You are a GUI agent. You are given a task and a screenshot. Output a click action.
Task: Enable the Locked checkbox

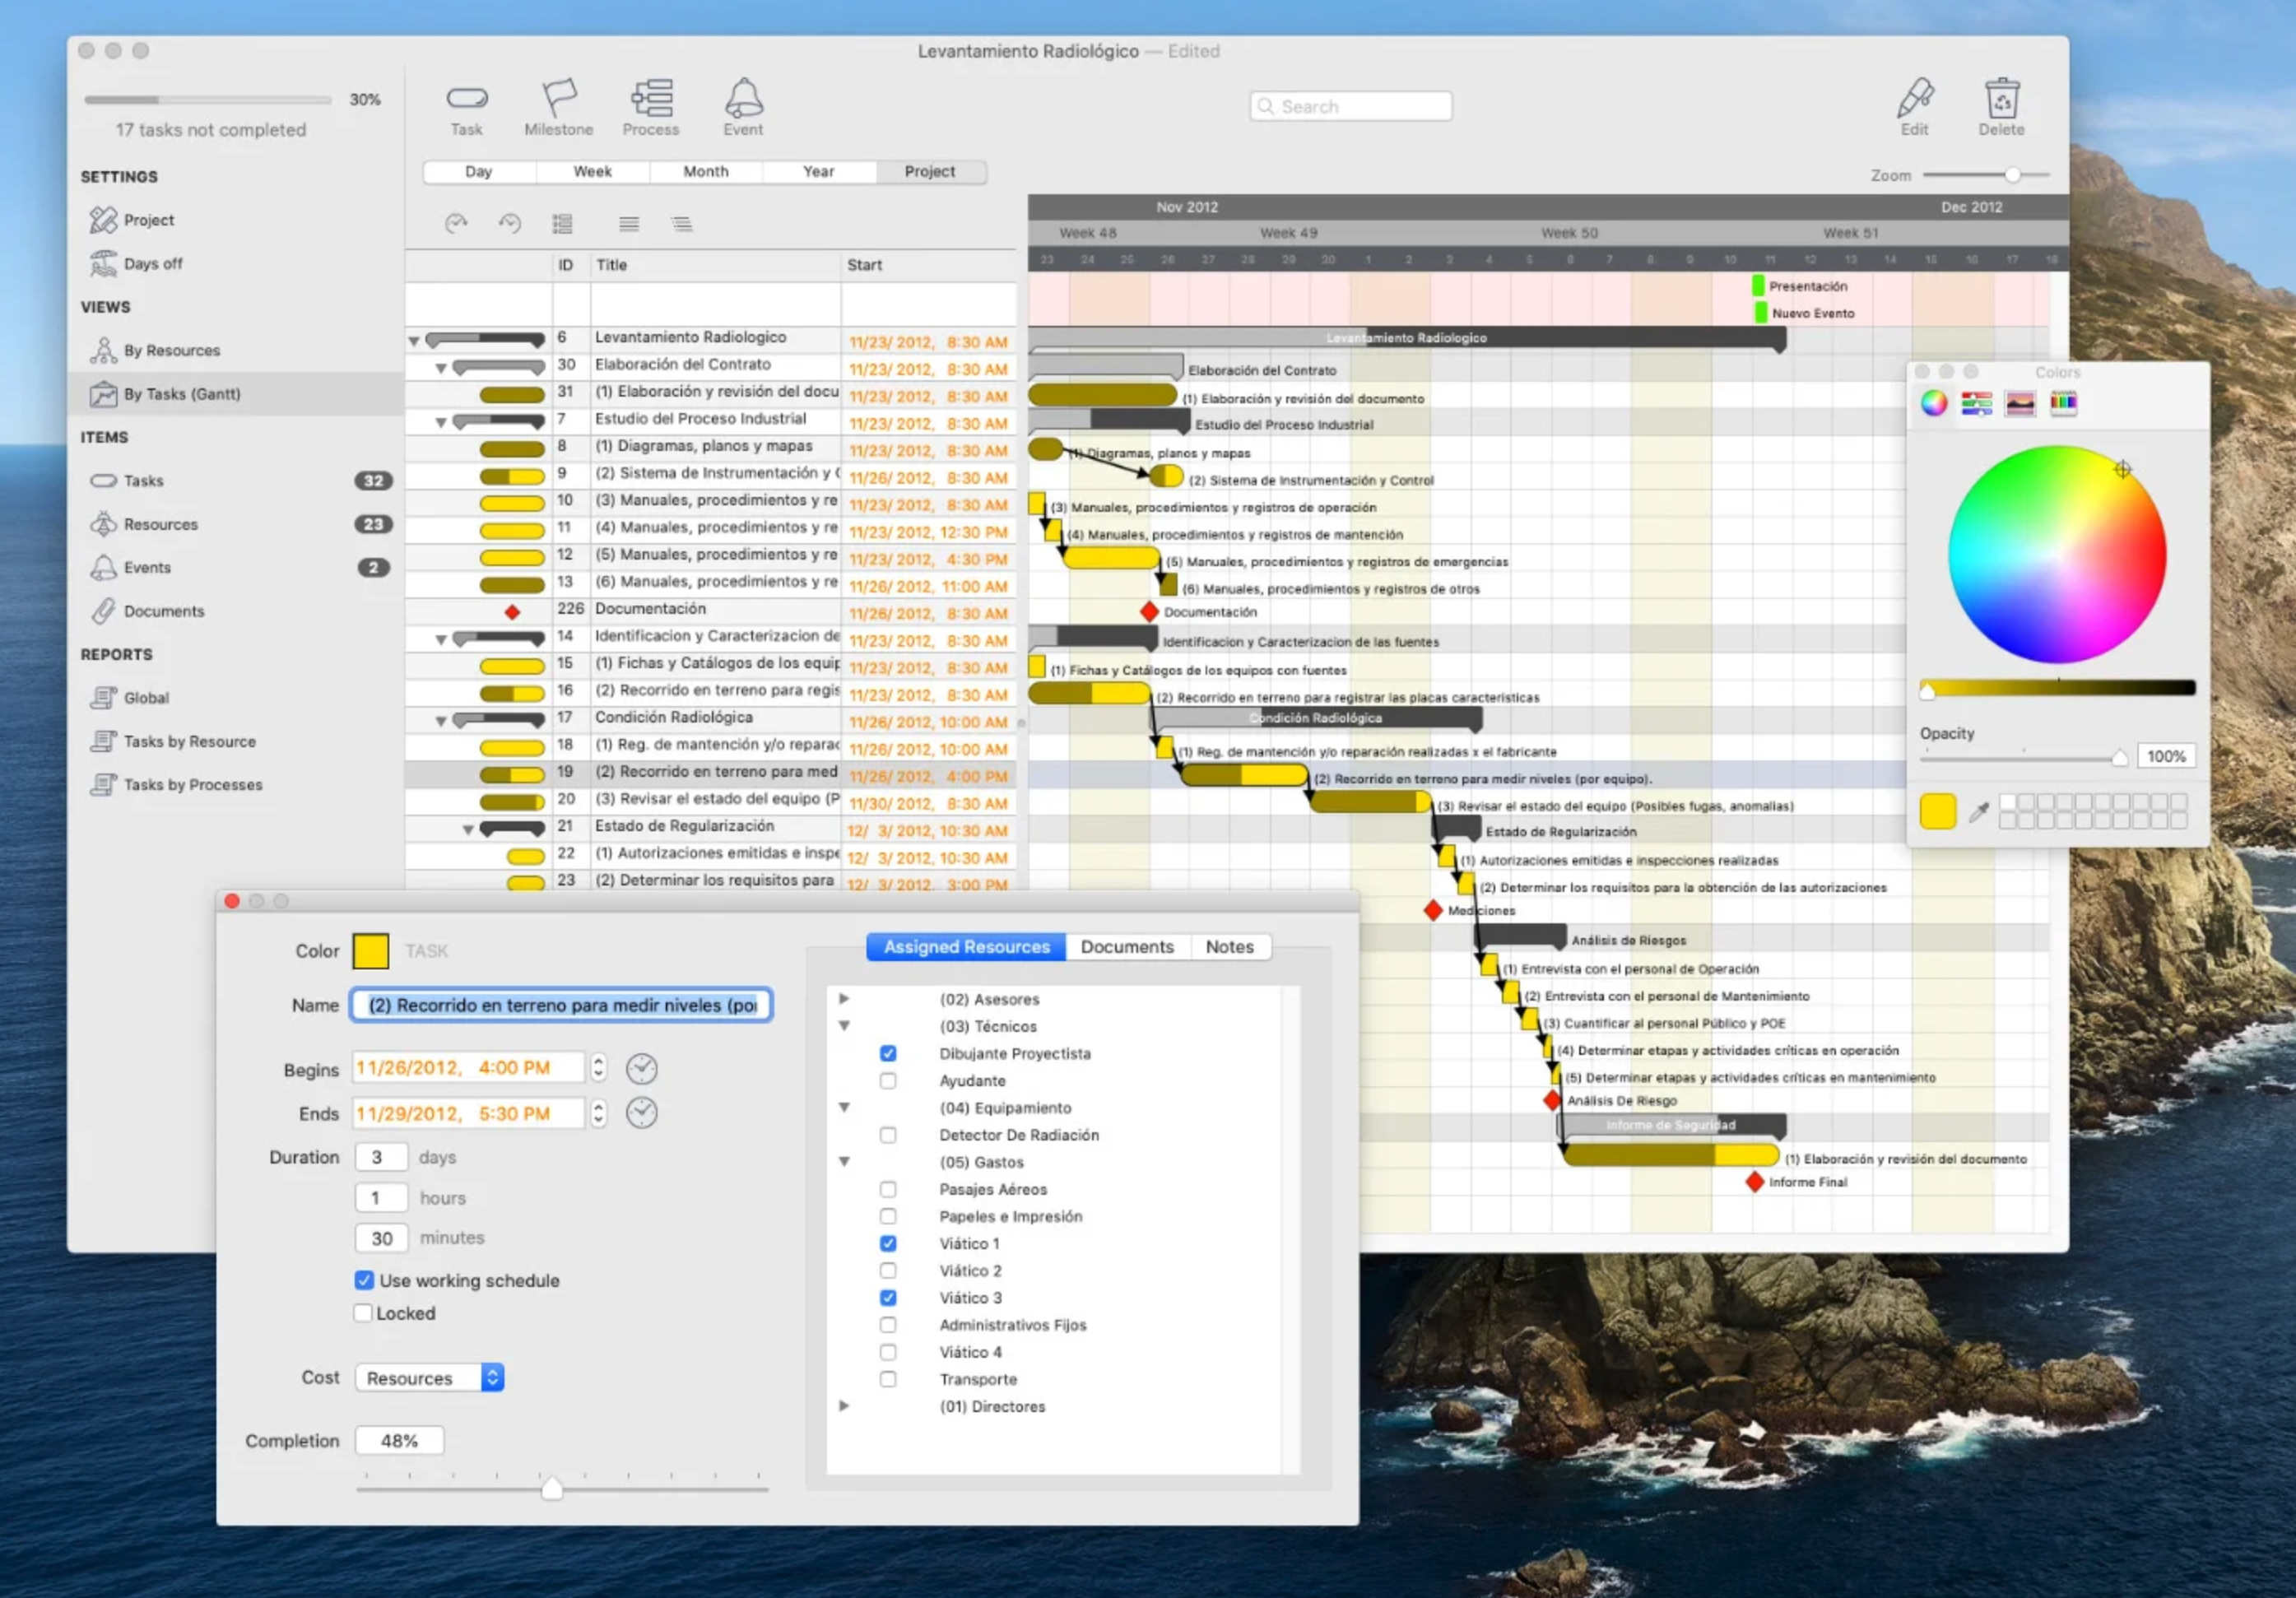pyautogui.click(x=363, y=1314)
